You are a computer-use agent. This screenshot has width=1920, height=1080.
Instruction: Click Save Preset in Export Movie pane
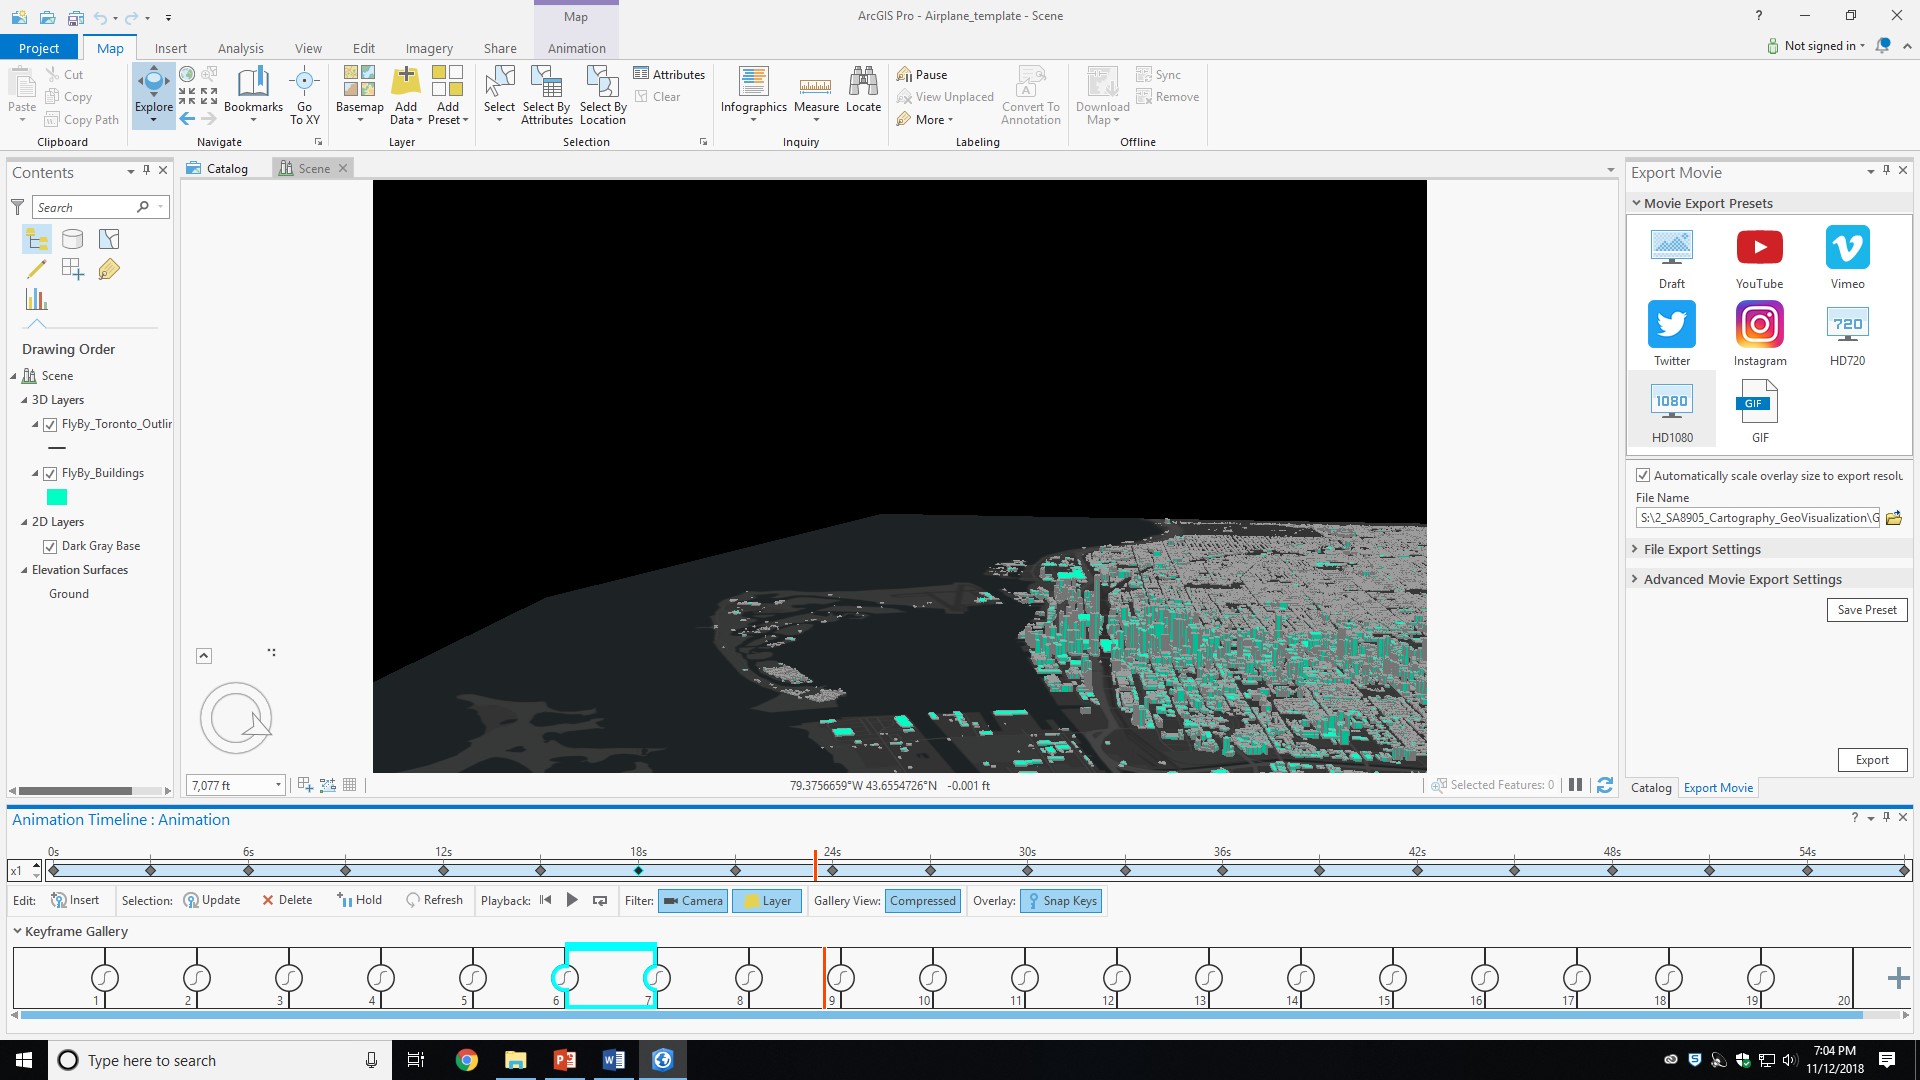[1867, 609]
